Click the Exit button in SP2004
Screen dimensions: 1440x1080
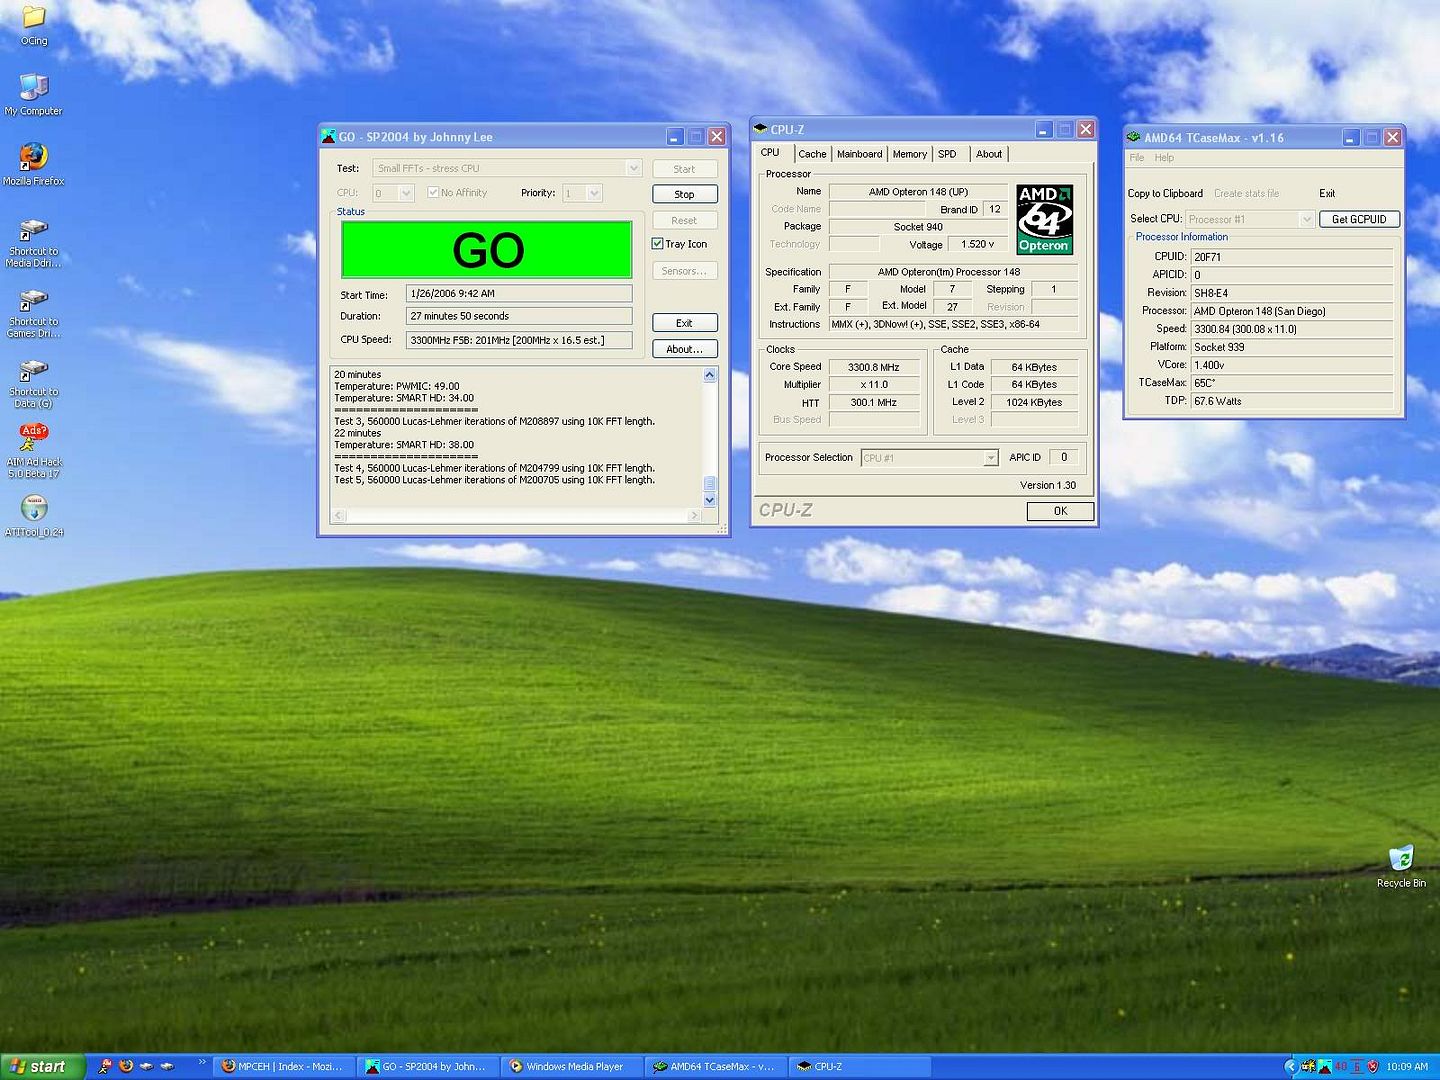tap(684, 323)
